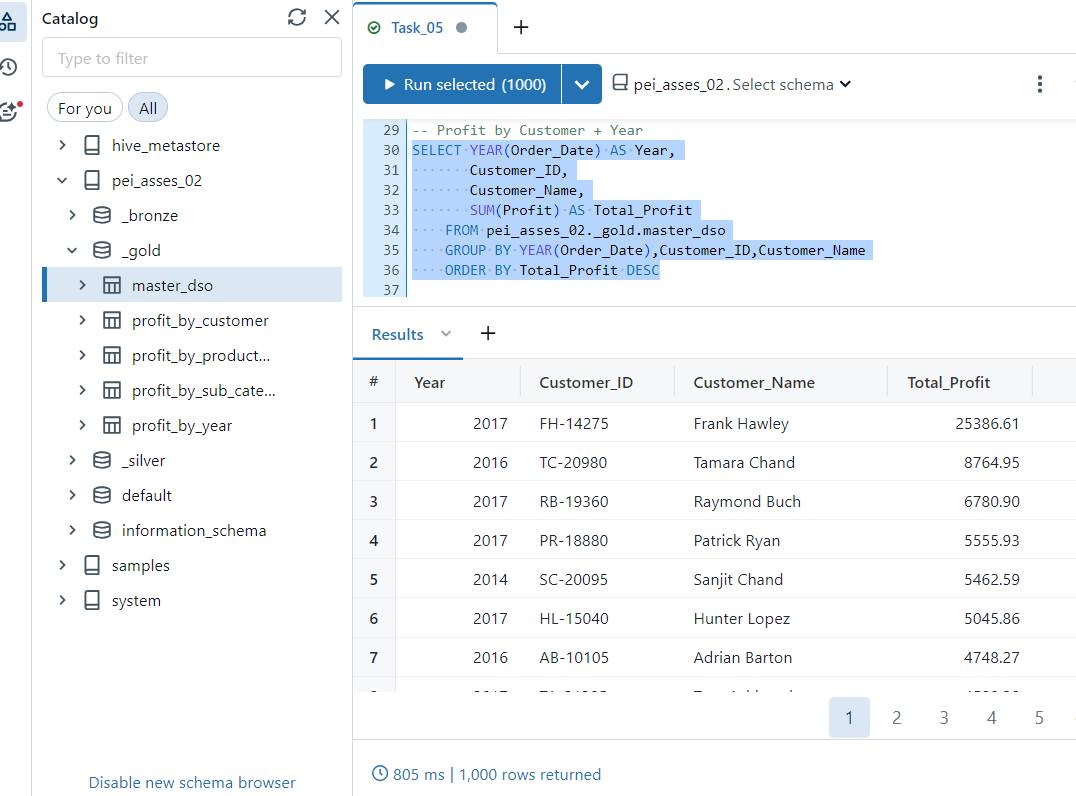This screenshot has width=1076, height=796.
Task: Click the samples catalog book icon
Action: coord(92,565)
